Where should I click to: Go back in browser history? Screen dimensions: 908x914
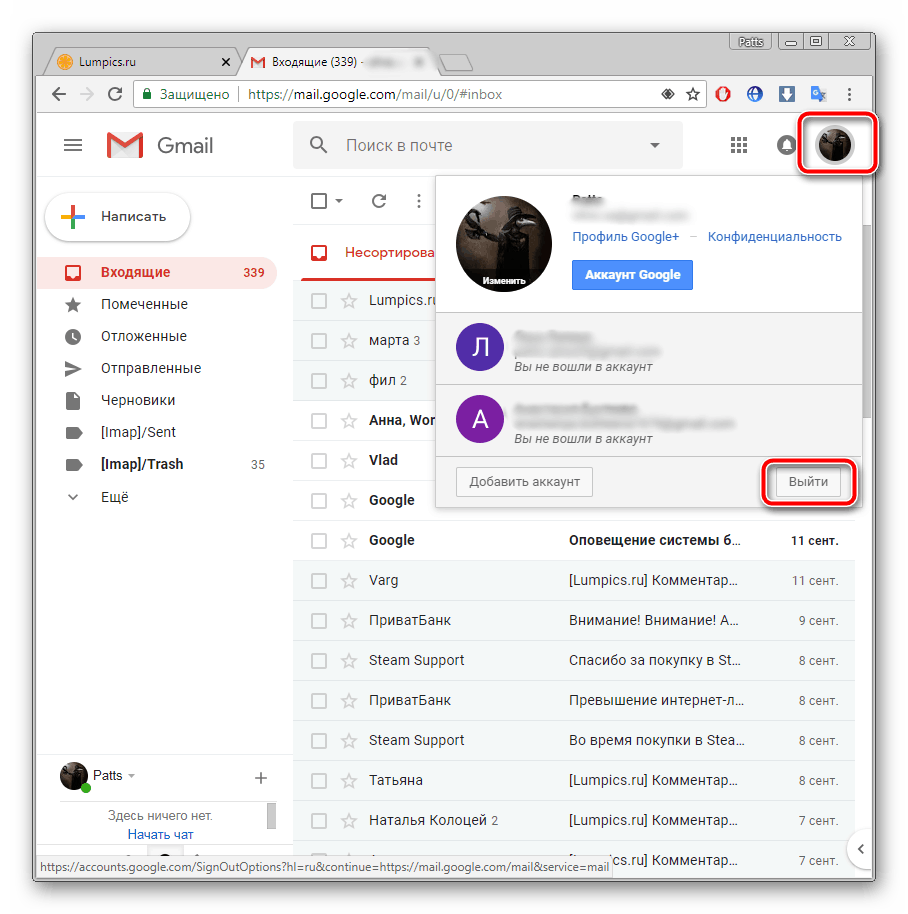tap(59, 94)
